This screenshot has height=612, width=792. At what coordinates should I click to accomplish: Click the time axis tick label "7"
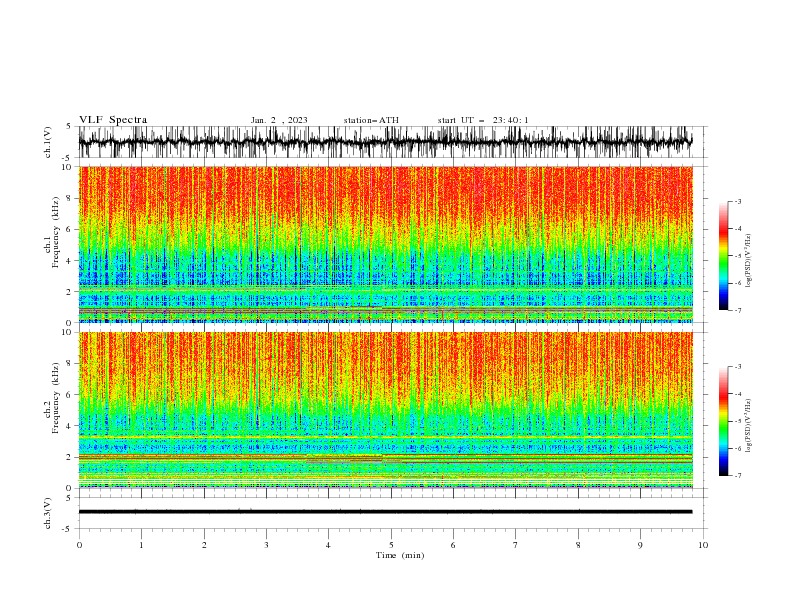[516, 545]
